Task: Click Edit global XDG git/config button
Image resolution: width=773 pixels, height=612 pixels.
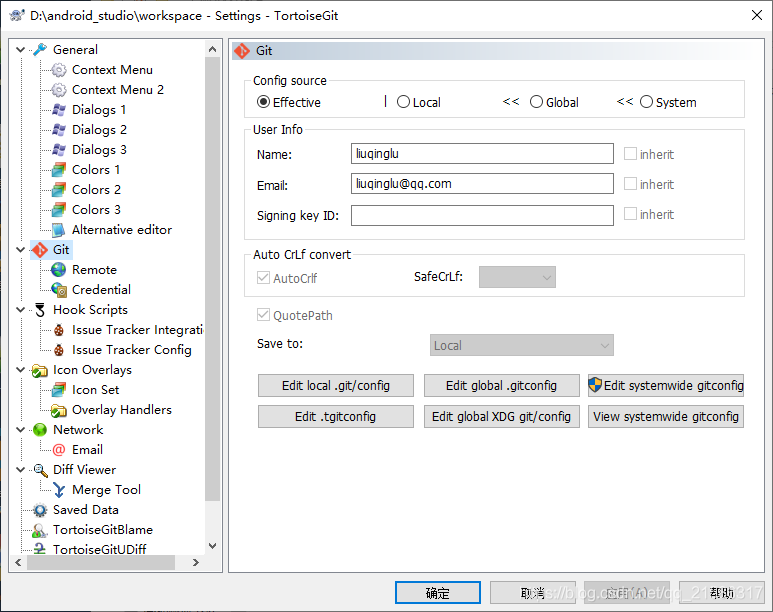Action: (501, 417)
